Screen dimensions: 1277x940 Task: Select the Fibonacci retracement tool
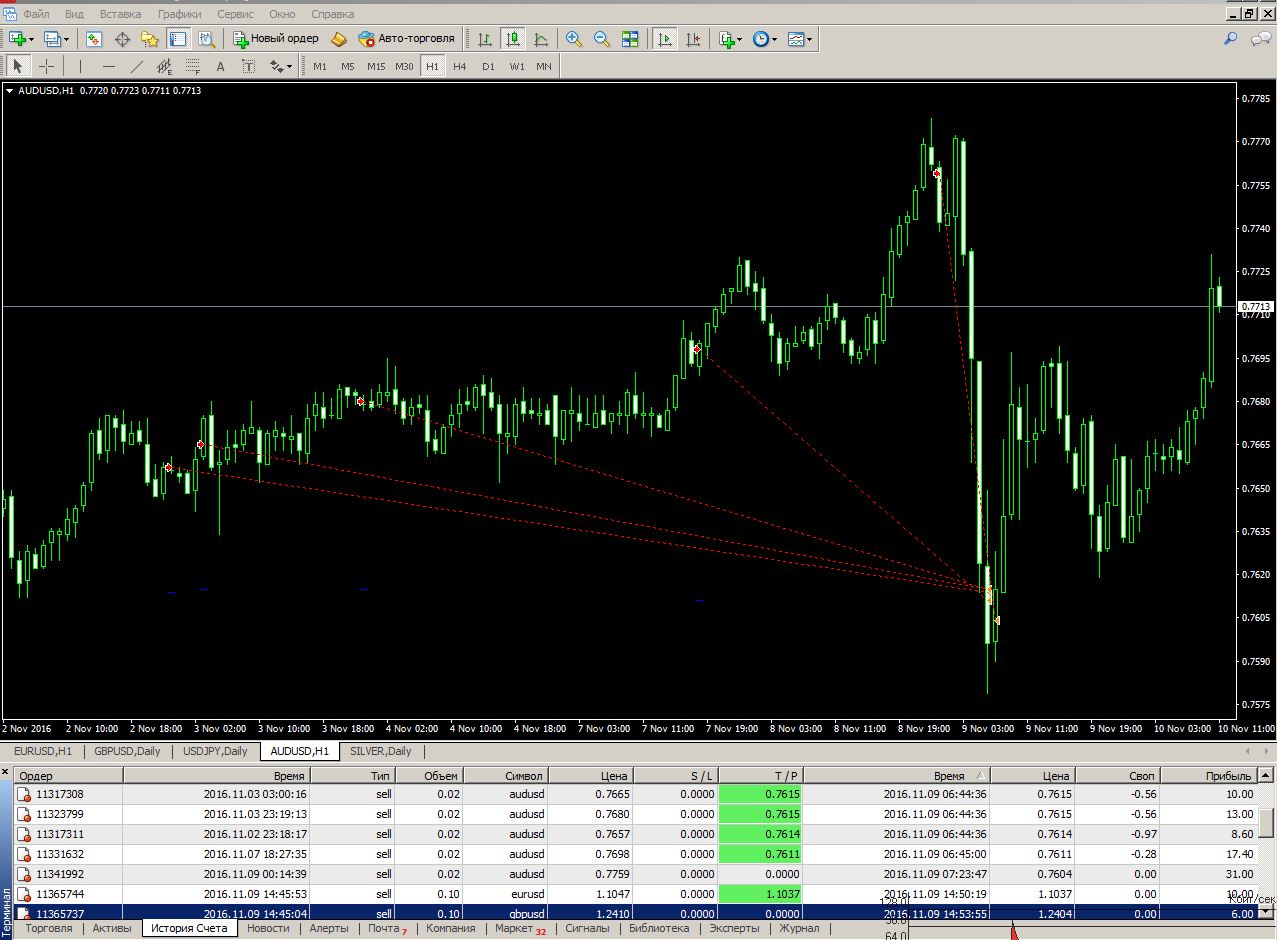click(x=192, y=66)
